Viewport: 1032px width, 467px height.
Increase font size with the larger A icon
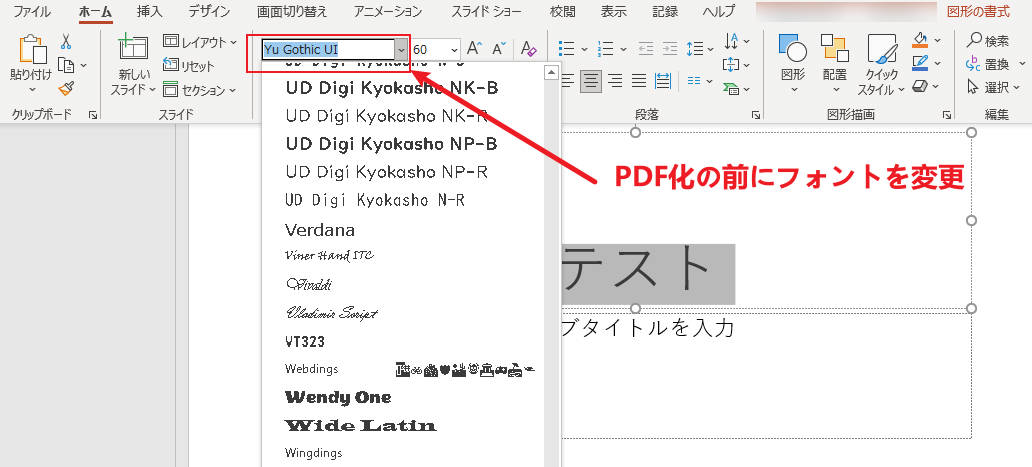click(x=474, y=49)
